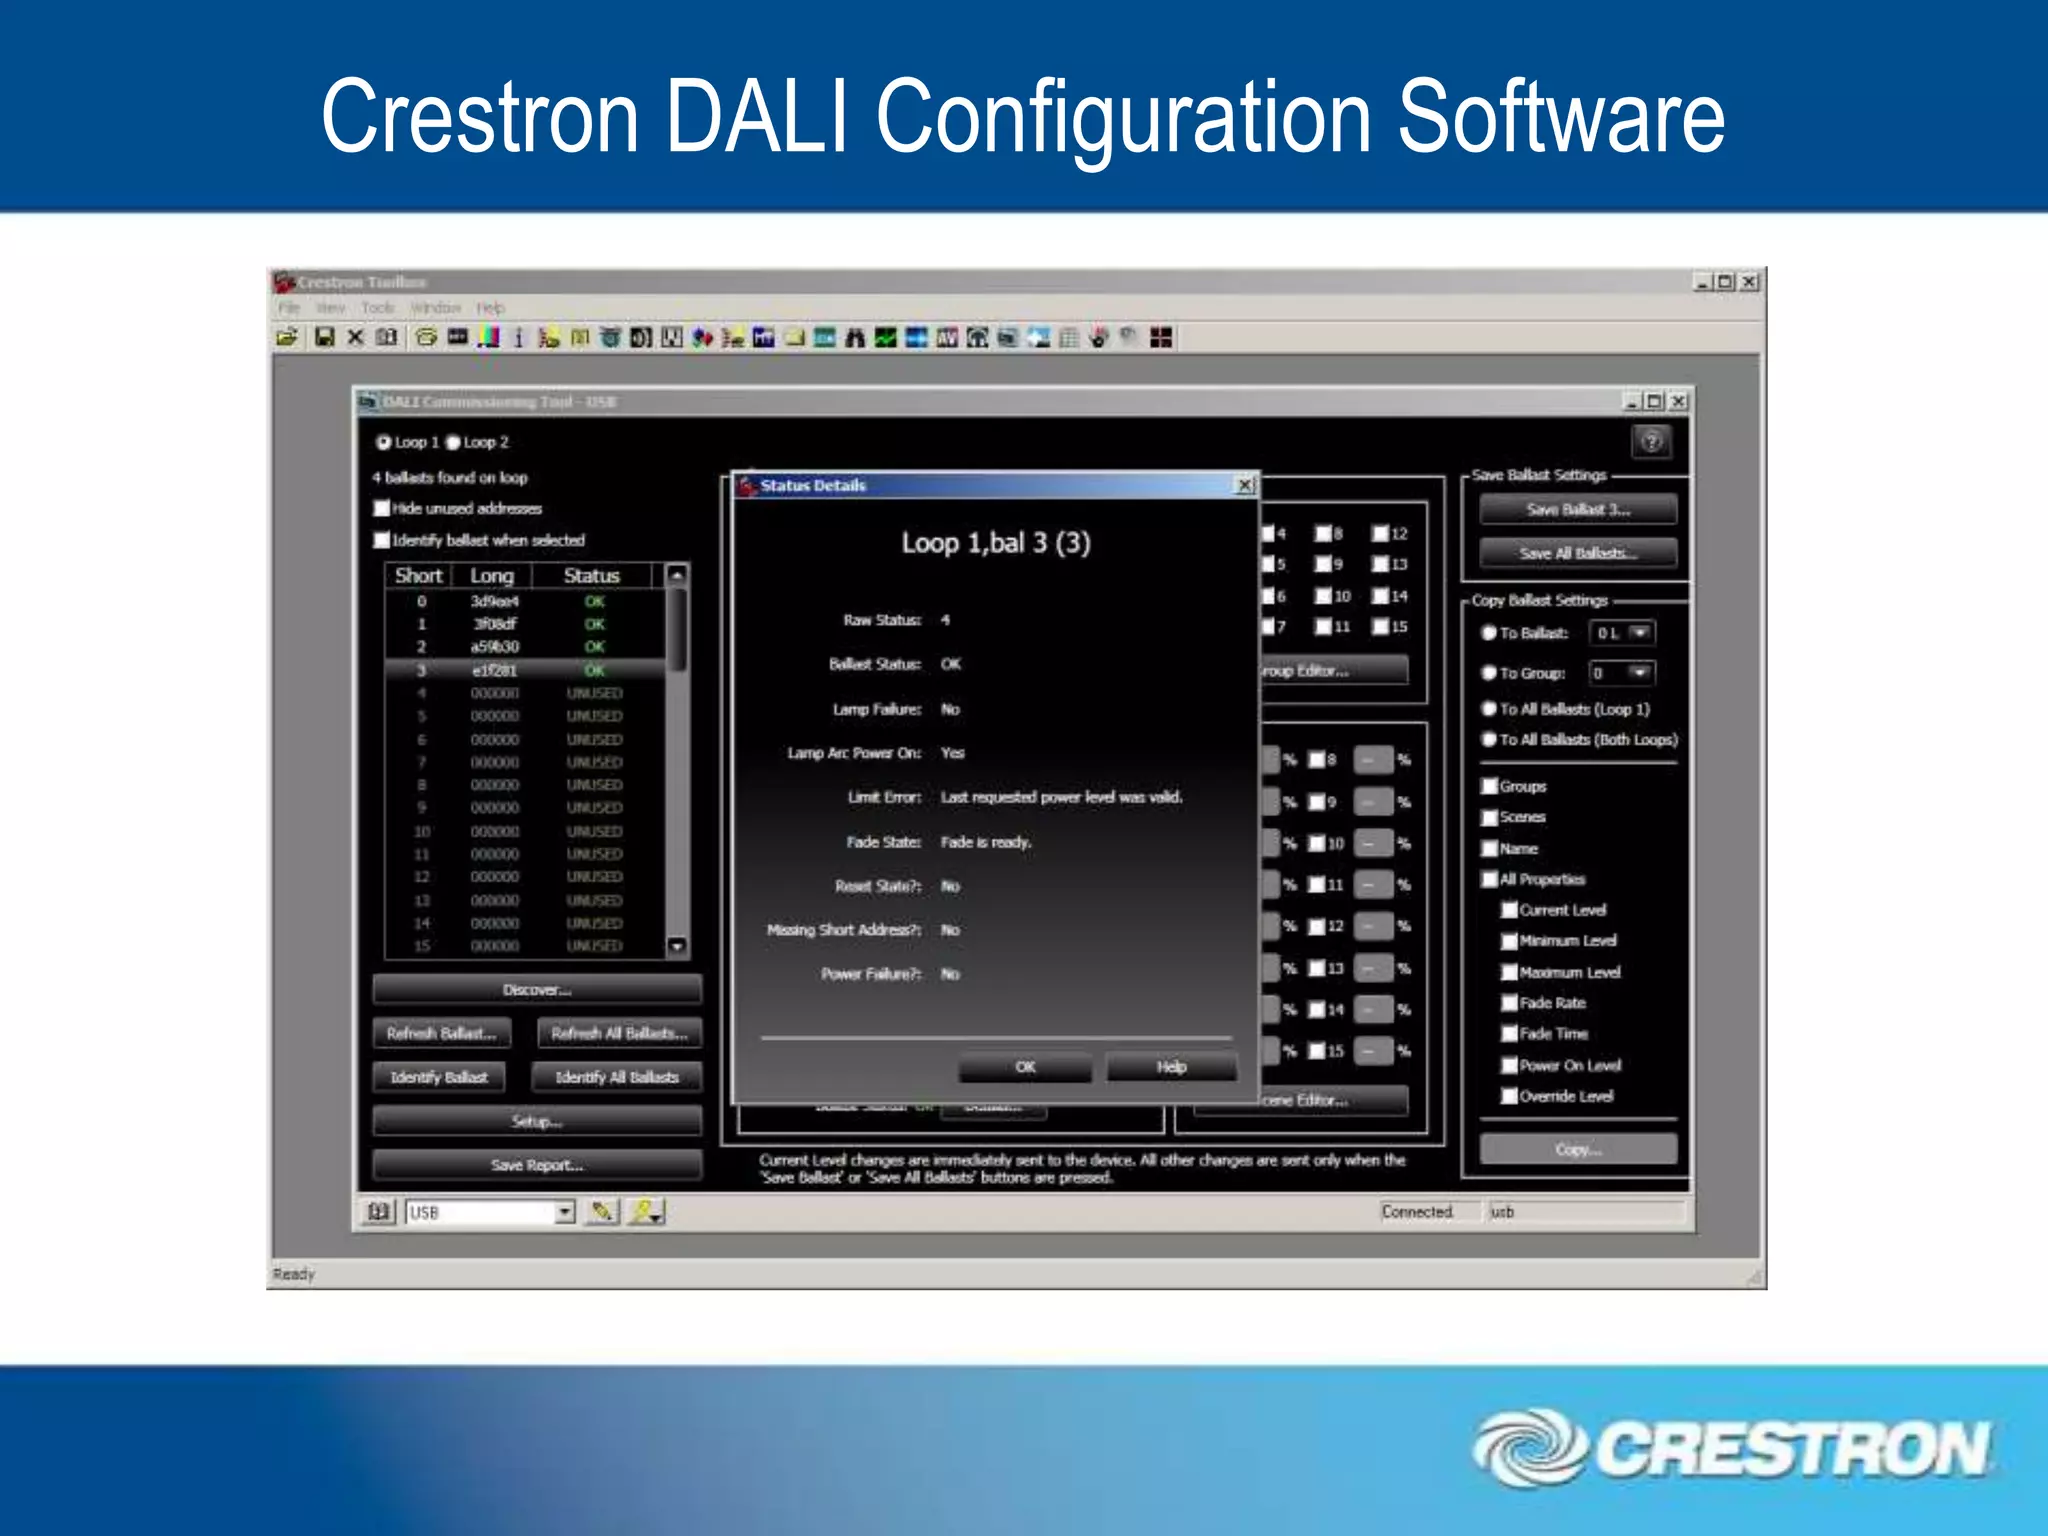Click Save Ballast 3... button
Screen dimensions: 2048x1536
(x=1578, y=510)
